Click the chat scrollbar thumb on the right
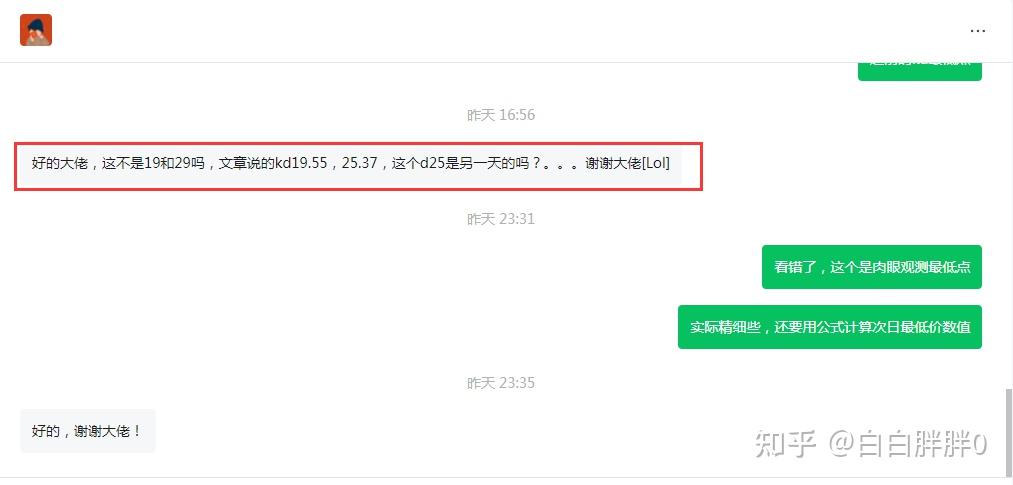 click(x=1008, y=431)
